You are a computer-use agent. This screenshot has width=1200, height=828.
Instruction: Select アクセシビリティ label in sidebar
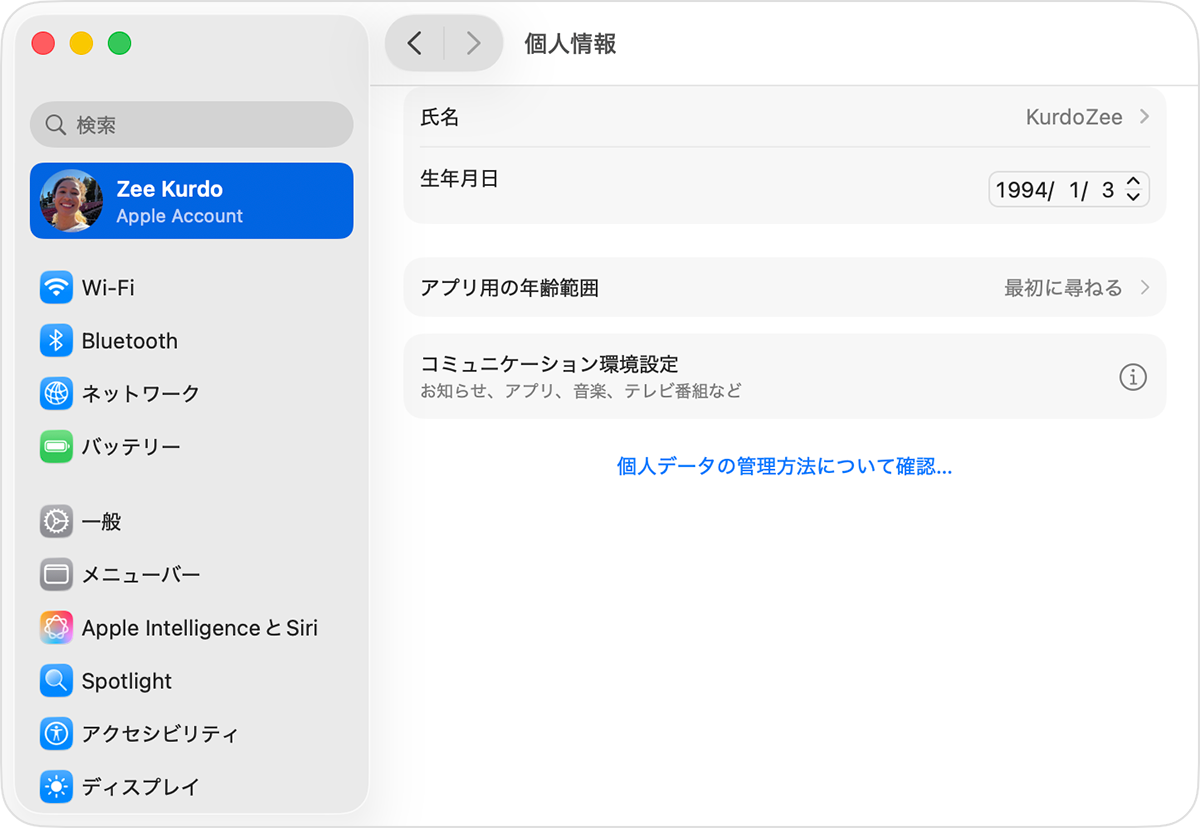coord(160,733)
